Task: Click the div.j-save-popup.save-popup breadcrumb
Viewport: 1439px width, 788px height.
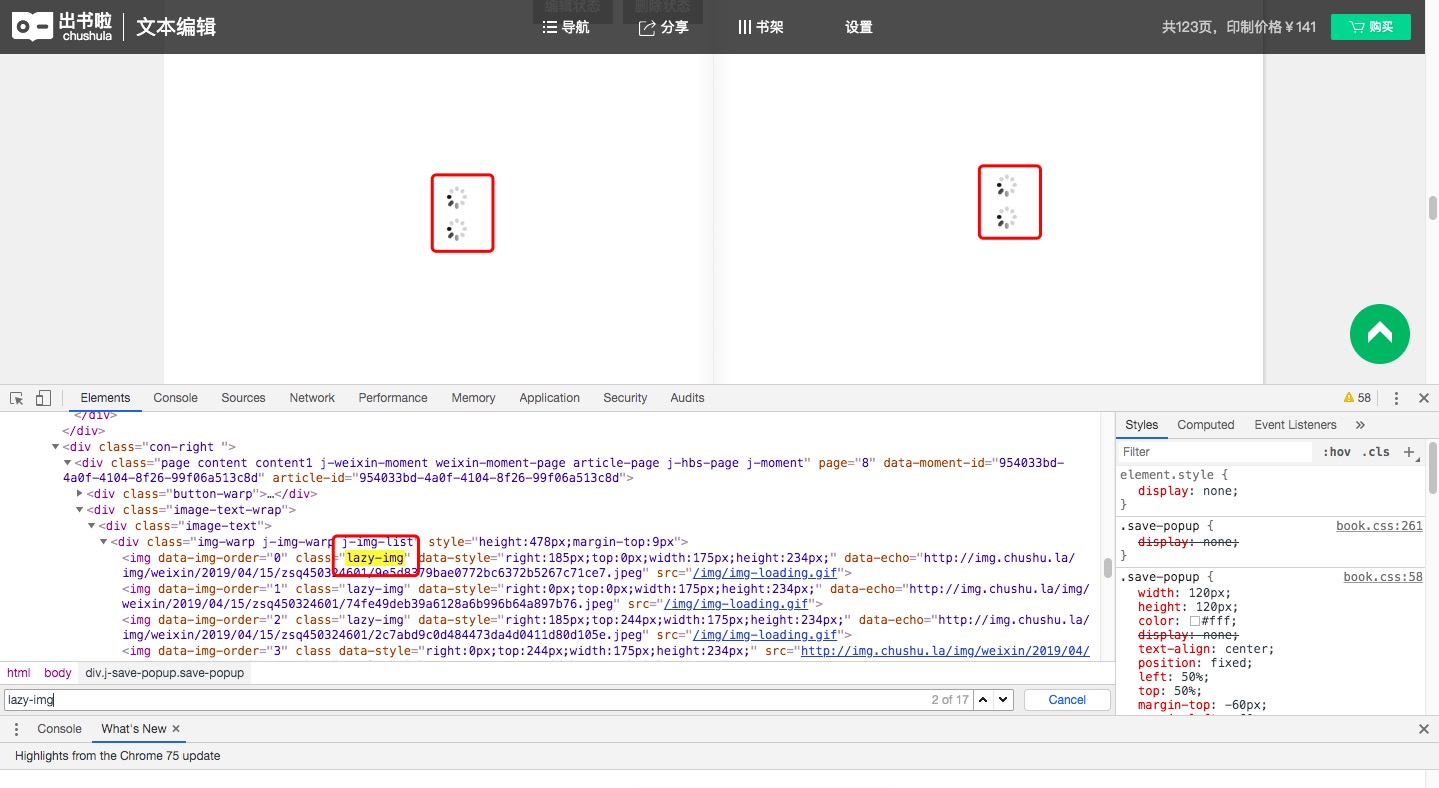Action: tap(165, 673)
